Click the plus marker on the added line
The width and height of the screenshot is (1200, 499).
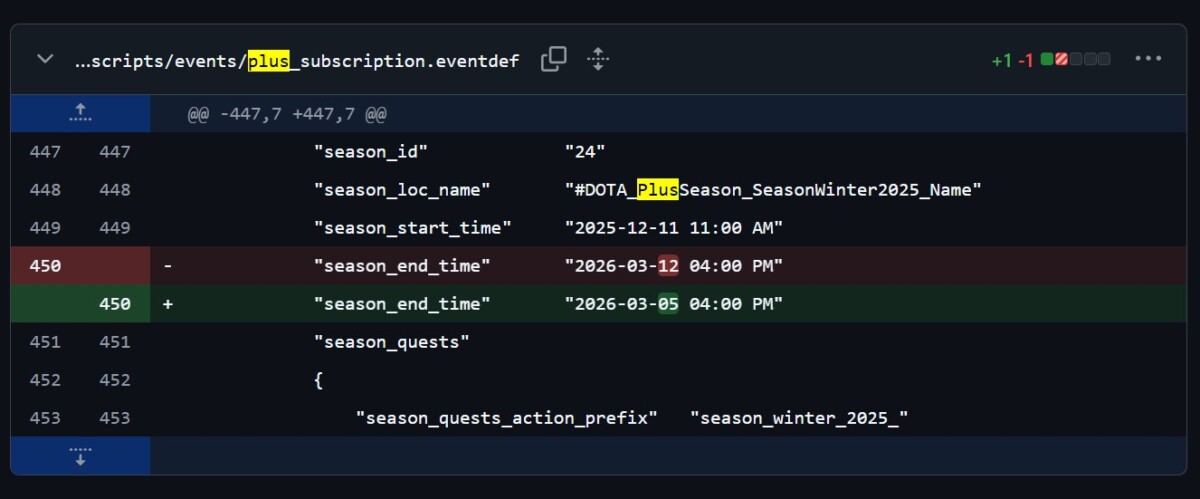(167, 304)
